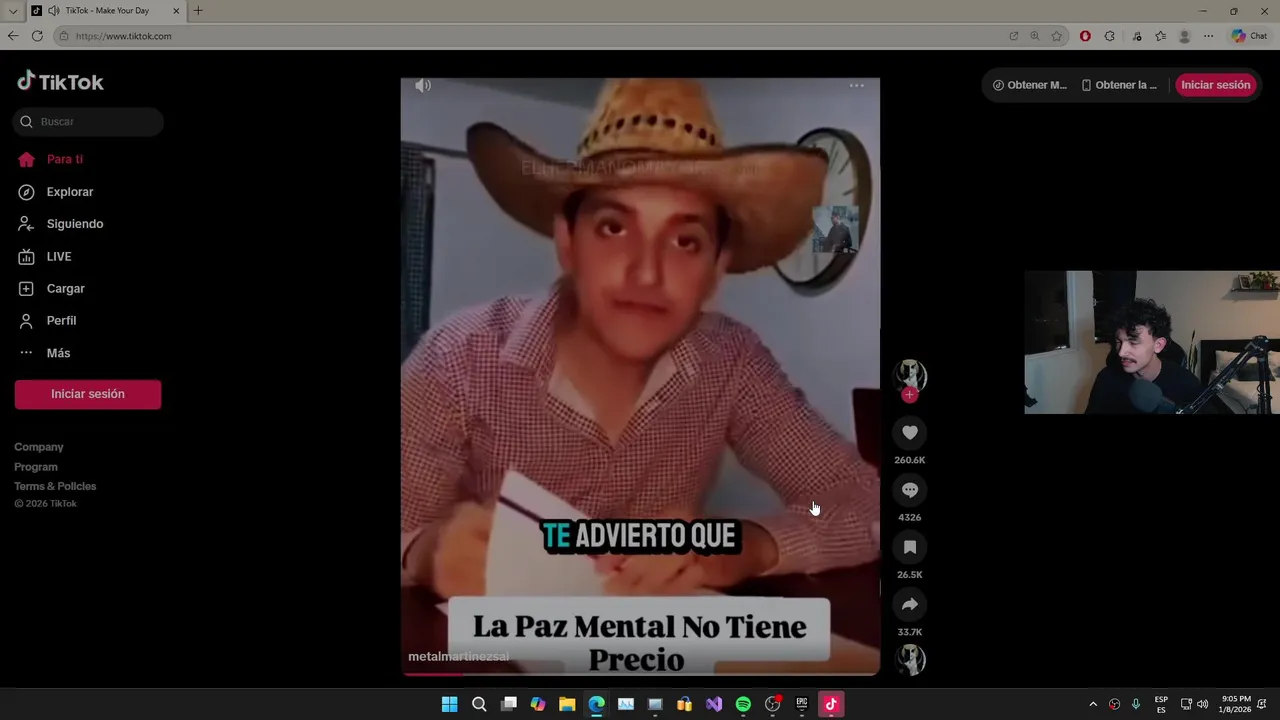Open the Perfil page
This screenshot has height=720, width=1280.
click(48, 321)
